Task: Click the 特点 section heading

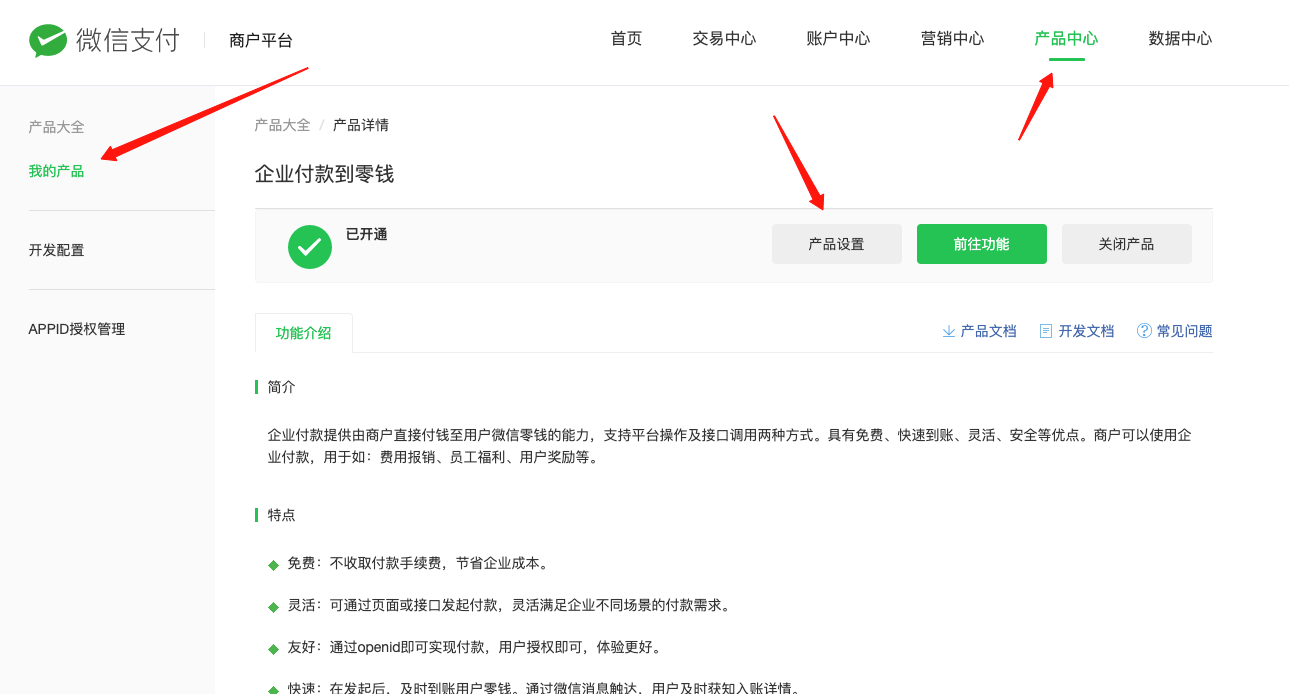Action: [x=281, y=515]
